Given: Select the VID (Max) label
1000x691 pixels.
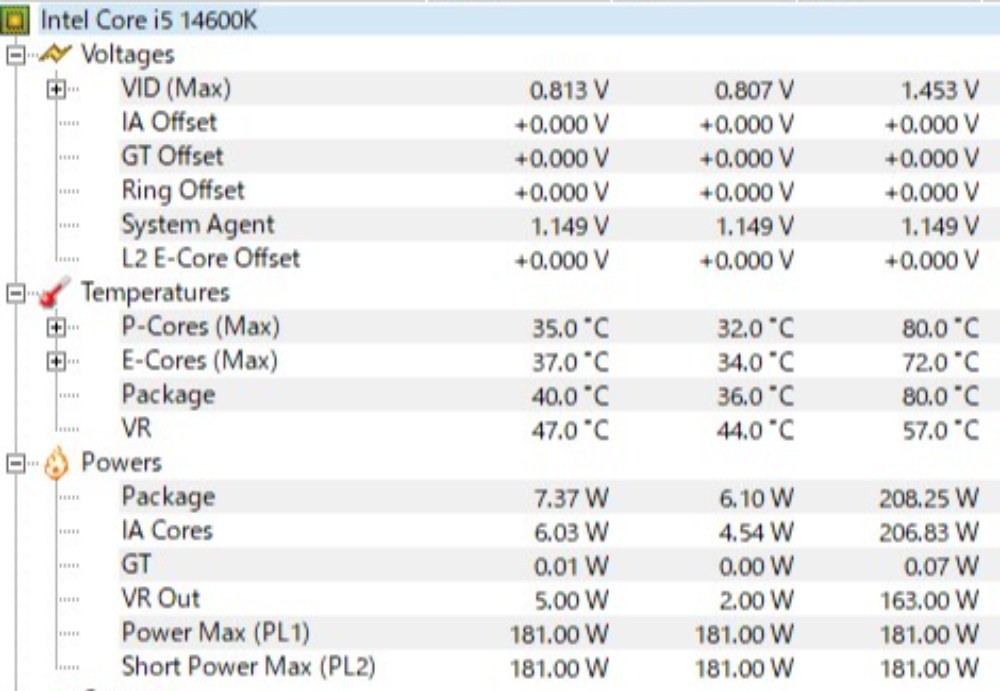Looking at the screenshot, I should [176, 88].
